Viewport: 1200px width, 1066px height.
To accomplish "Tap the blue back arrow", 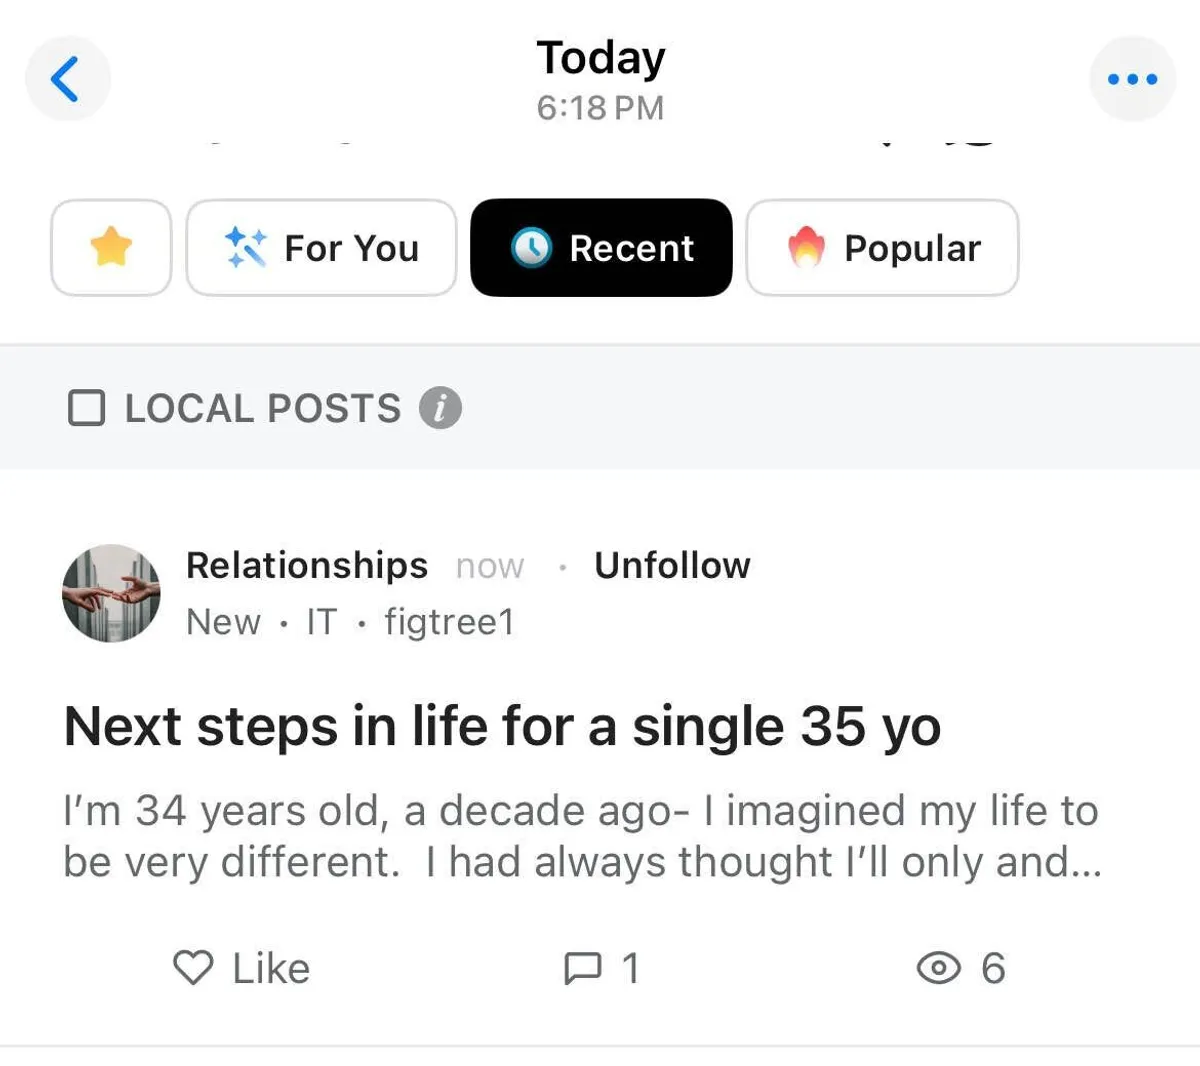I will point(66,79).
